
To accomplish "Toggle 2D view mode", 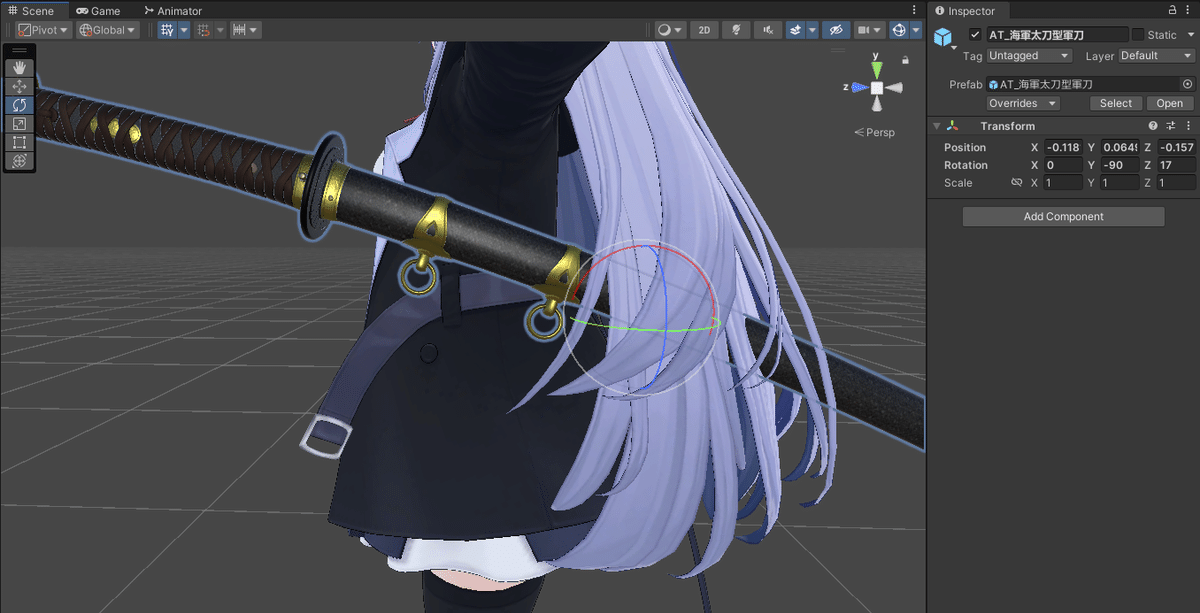I will (703, 30).
